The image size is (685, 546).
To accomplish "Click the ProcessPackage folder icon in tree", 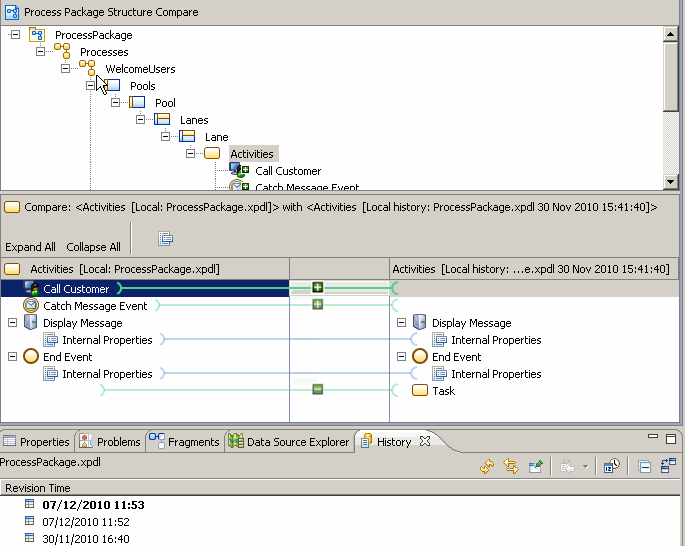I will (x=37, y=35).
